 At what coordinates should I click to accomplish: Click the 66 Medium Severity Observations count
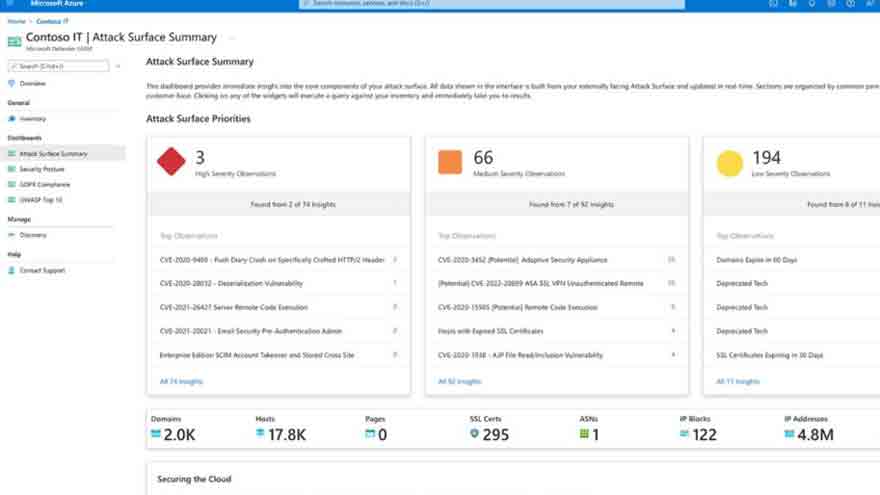483,158
